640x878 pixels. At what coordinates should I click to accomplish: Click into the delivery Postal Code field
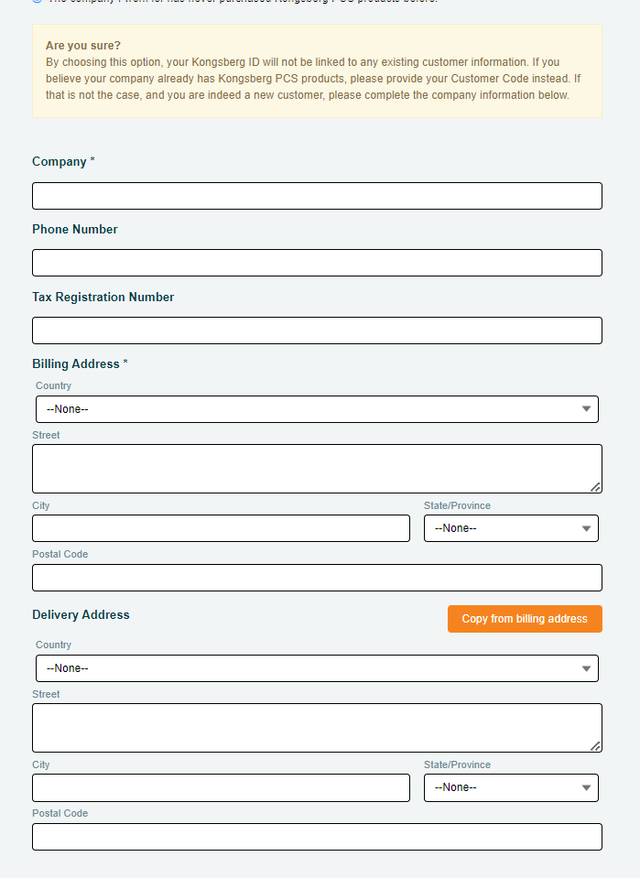[316, 836]
